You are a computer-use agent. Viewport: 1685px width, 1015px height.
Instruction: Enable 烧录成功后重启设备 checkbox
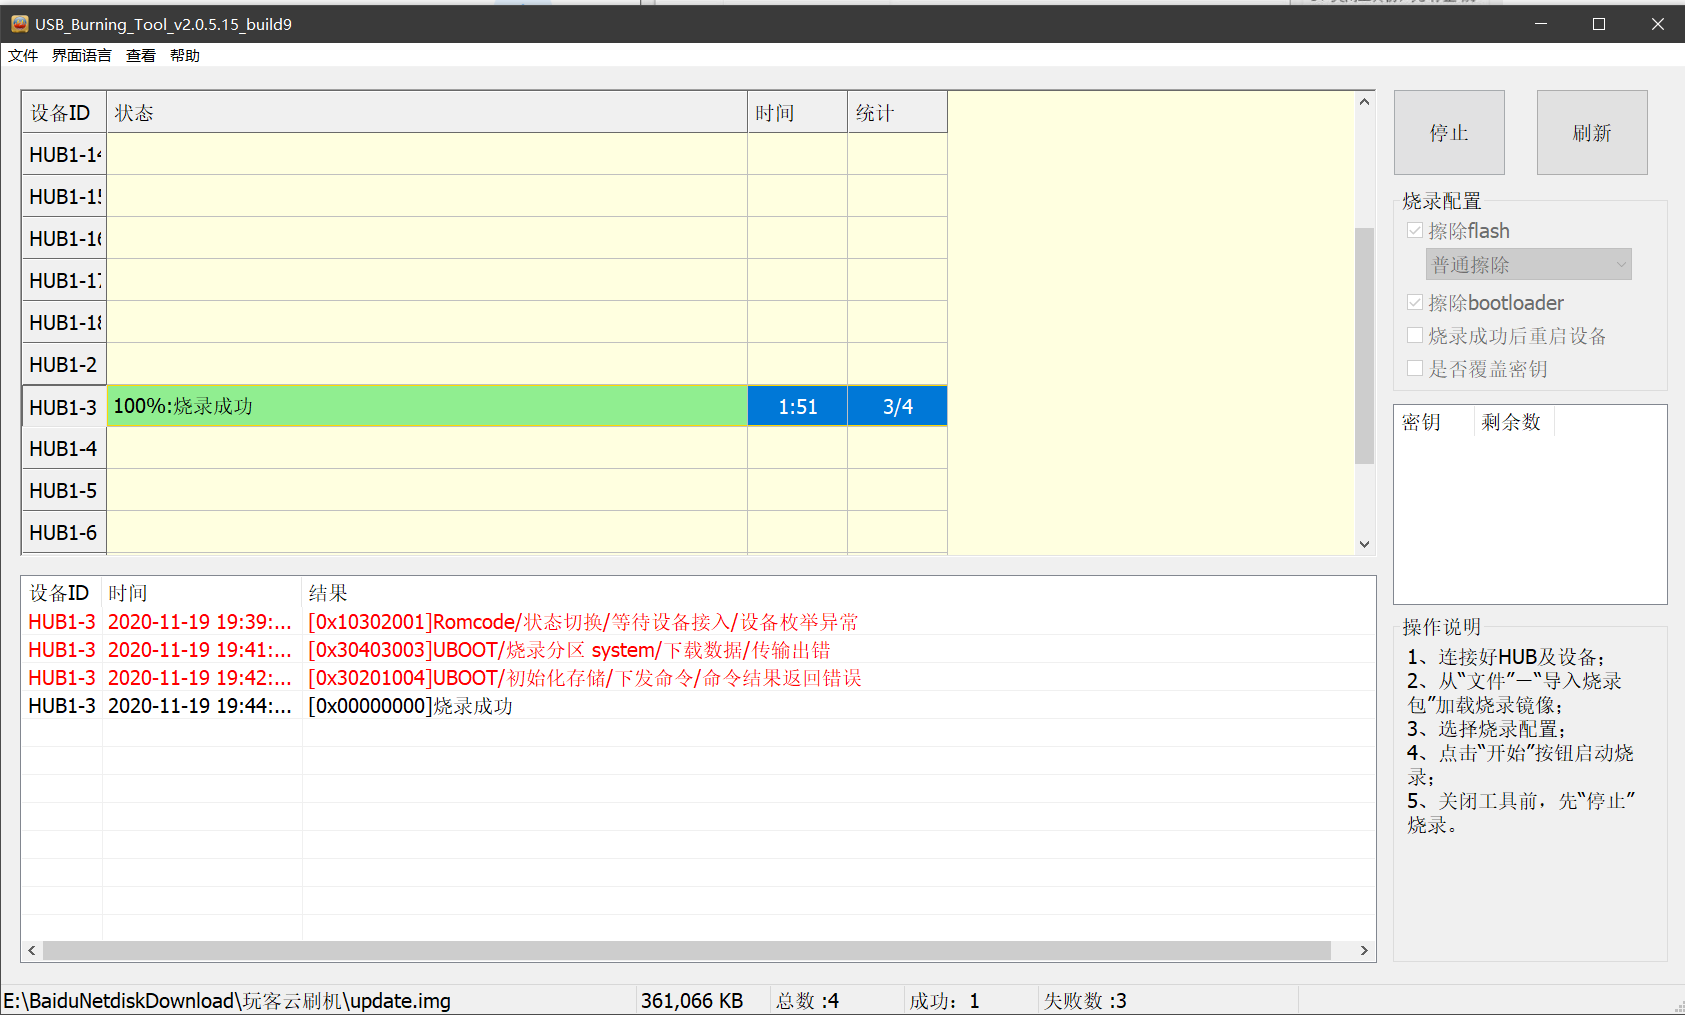pyautogui.click(x=1415, y=336)
